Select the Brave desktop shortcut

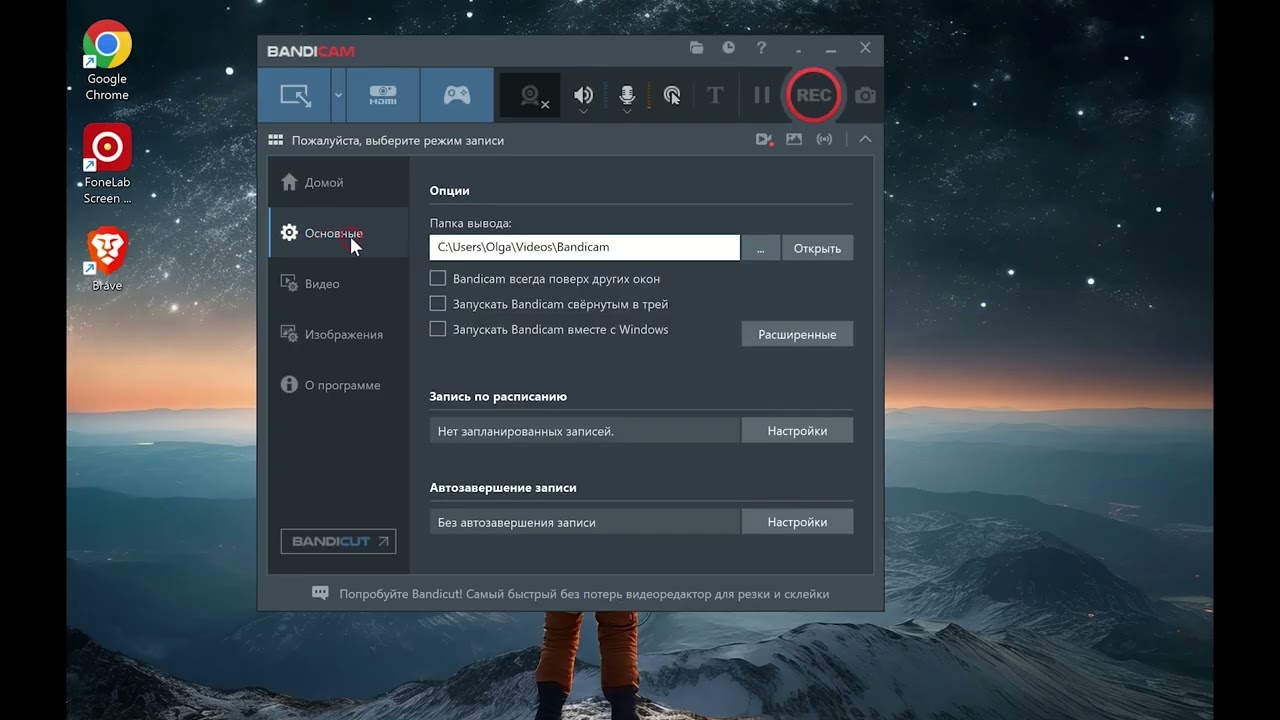pyautogui.click(x=107, y=259)
